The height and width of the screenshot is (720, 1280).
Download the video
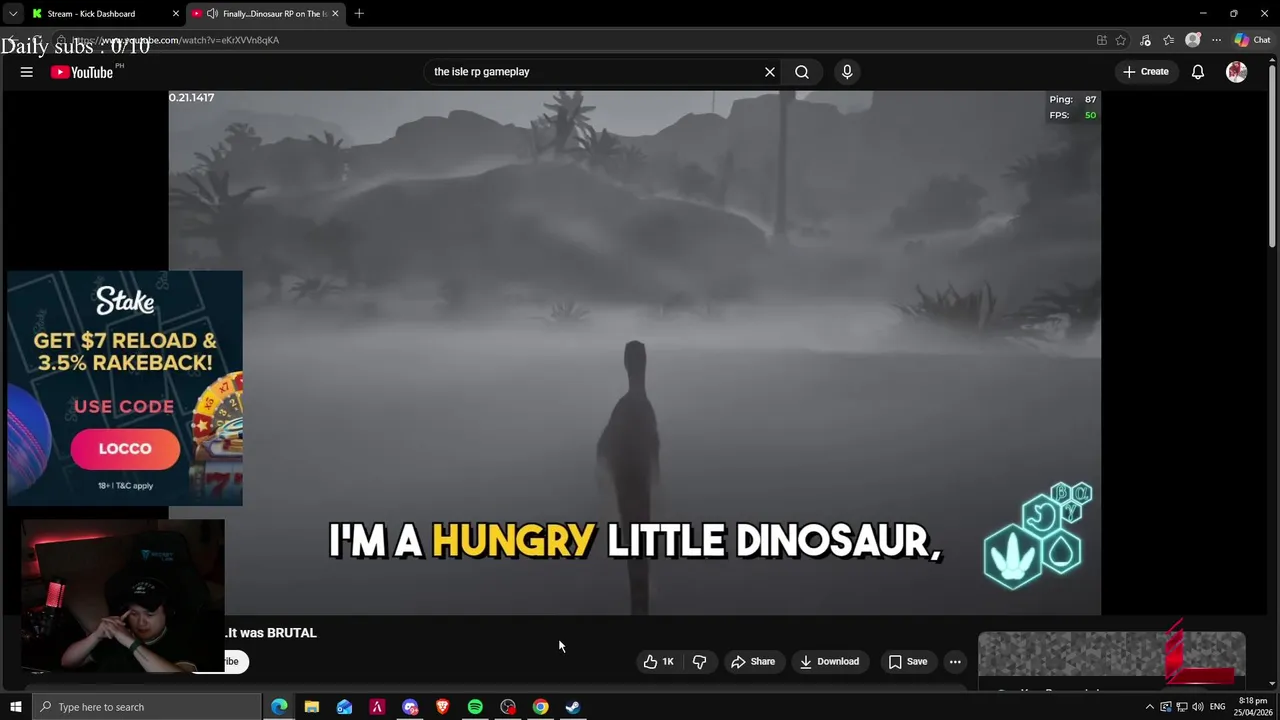click(x=829, y=662)
